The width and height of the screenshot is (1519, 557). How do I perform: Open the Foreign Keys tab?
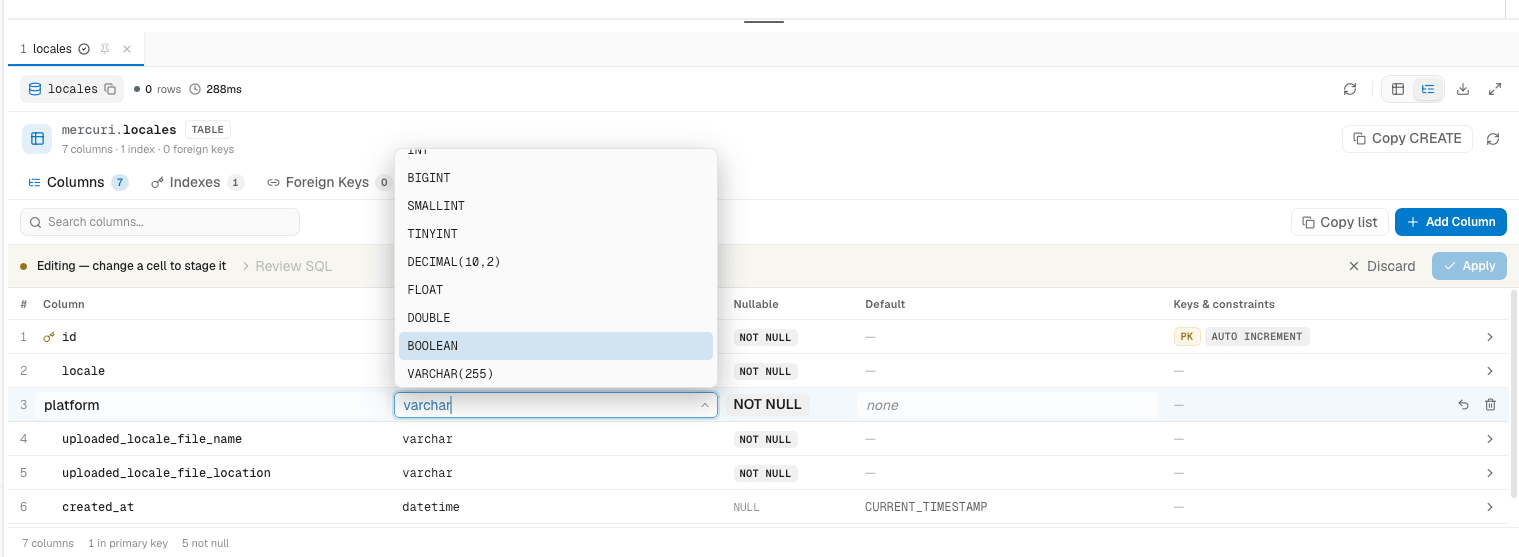(330, 182)
